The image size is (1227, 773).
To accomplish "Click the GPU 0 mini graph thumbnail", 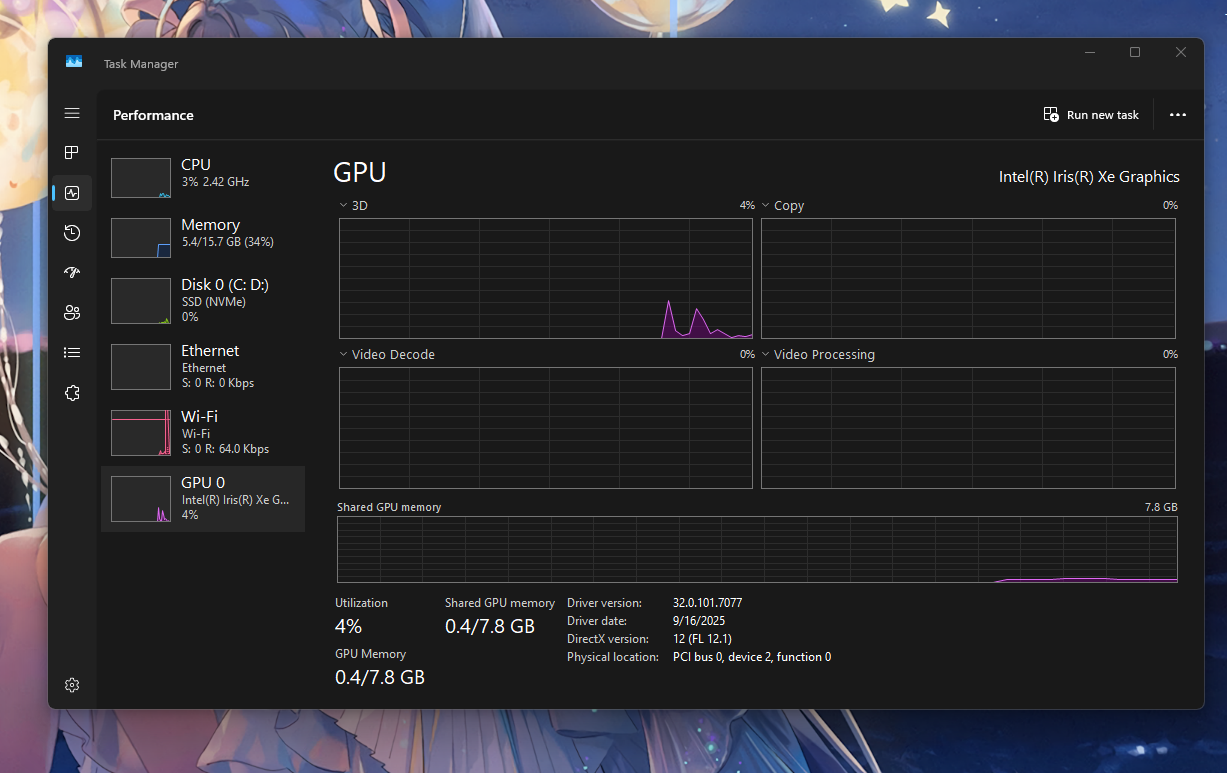I will (141, 498).
